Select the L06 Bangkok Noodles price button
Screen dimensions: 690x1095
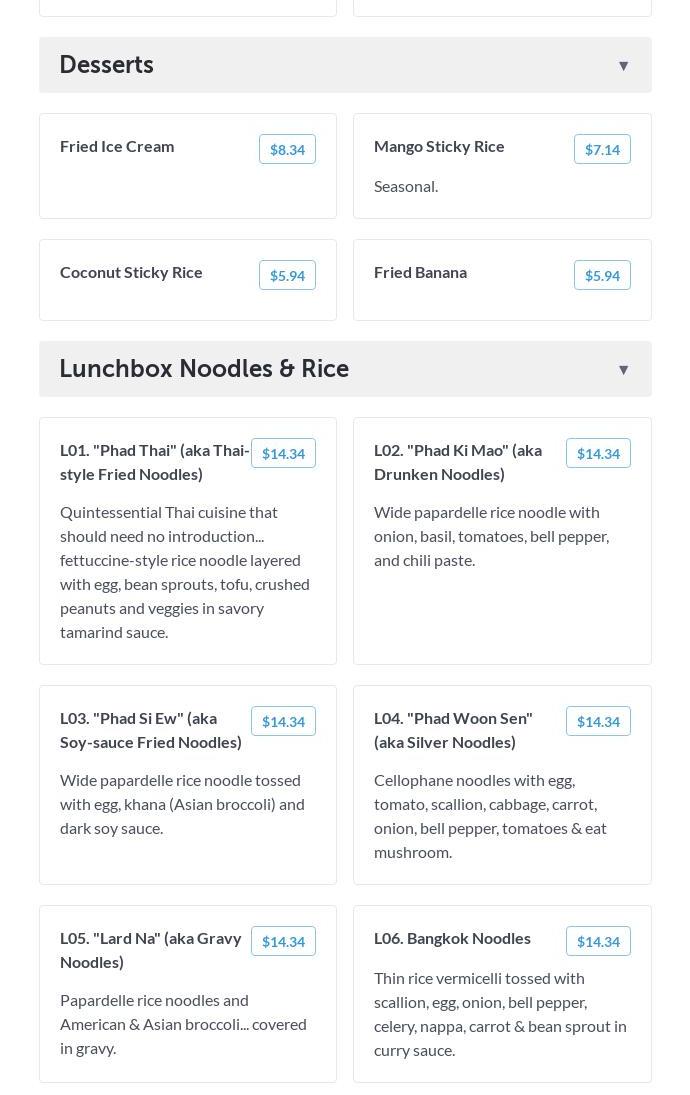598,941
